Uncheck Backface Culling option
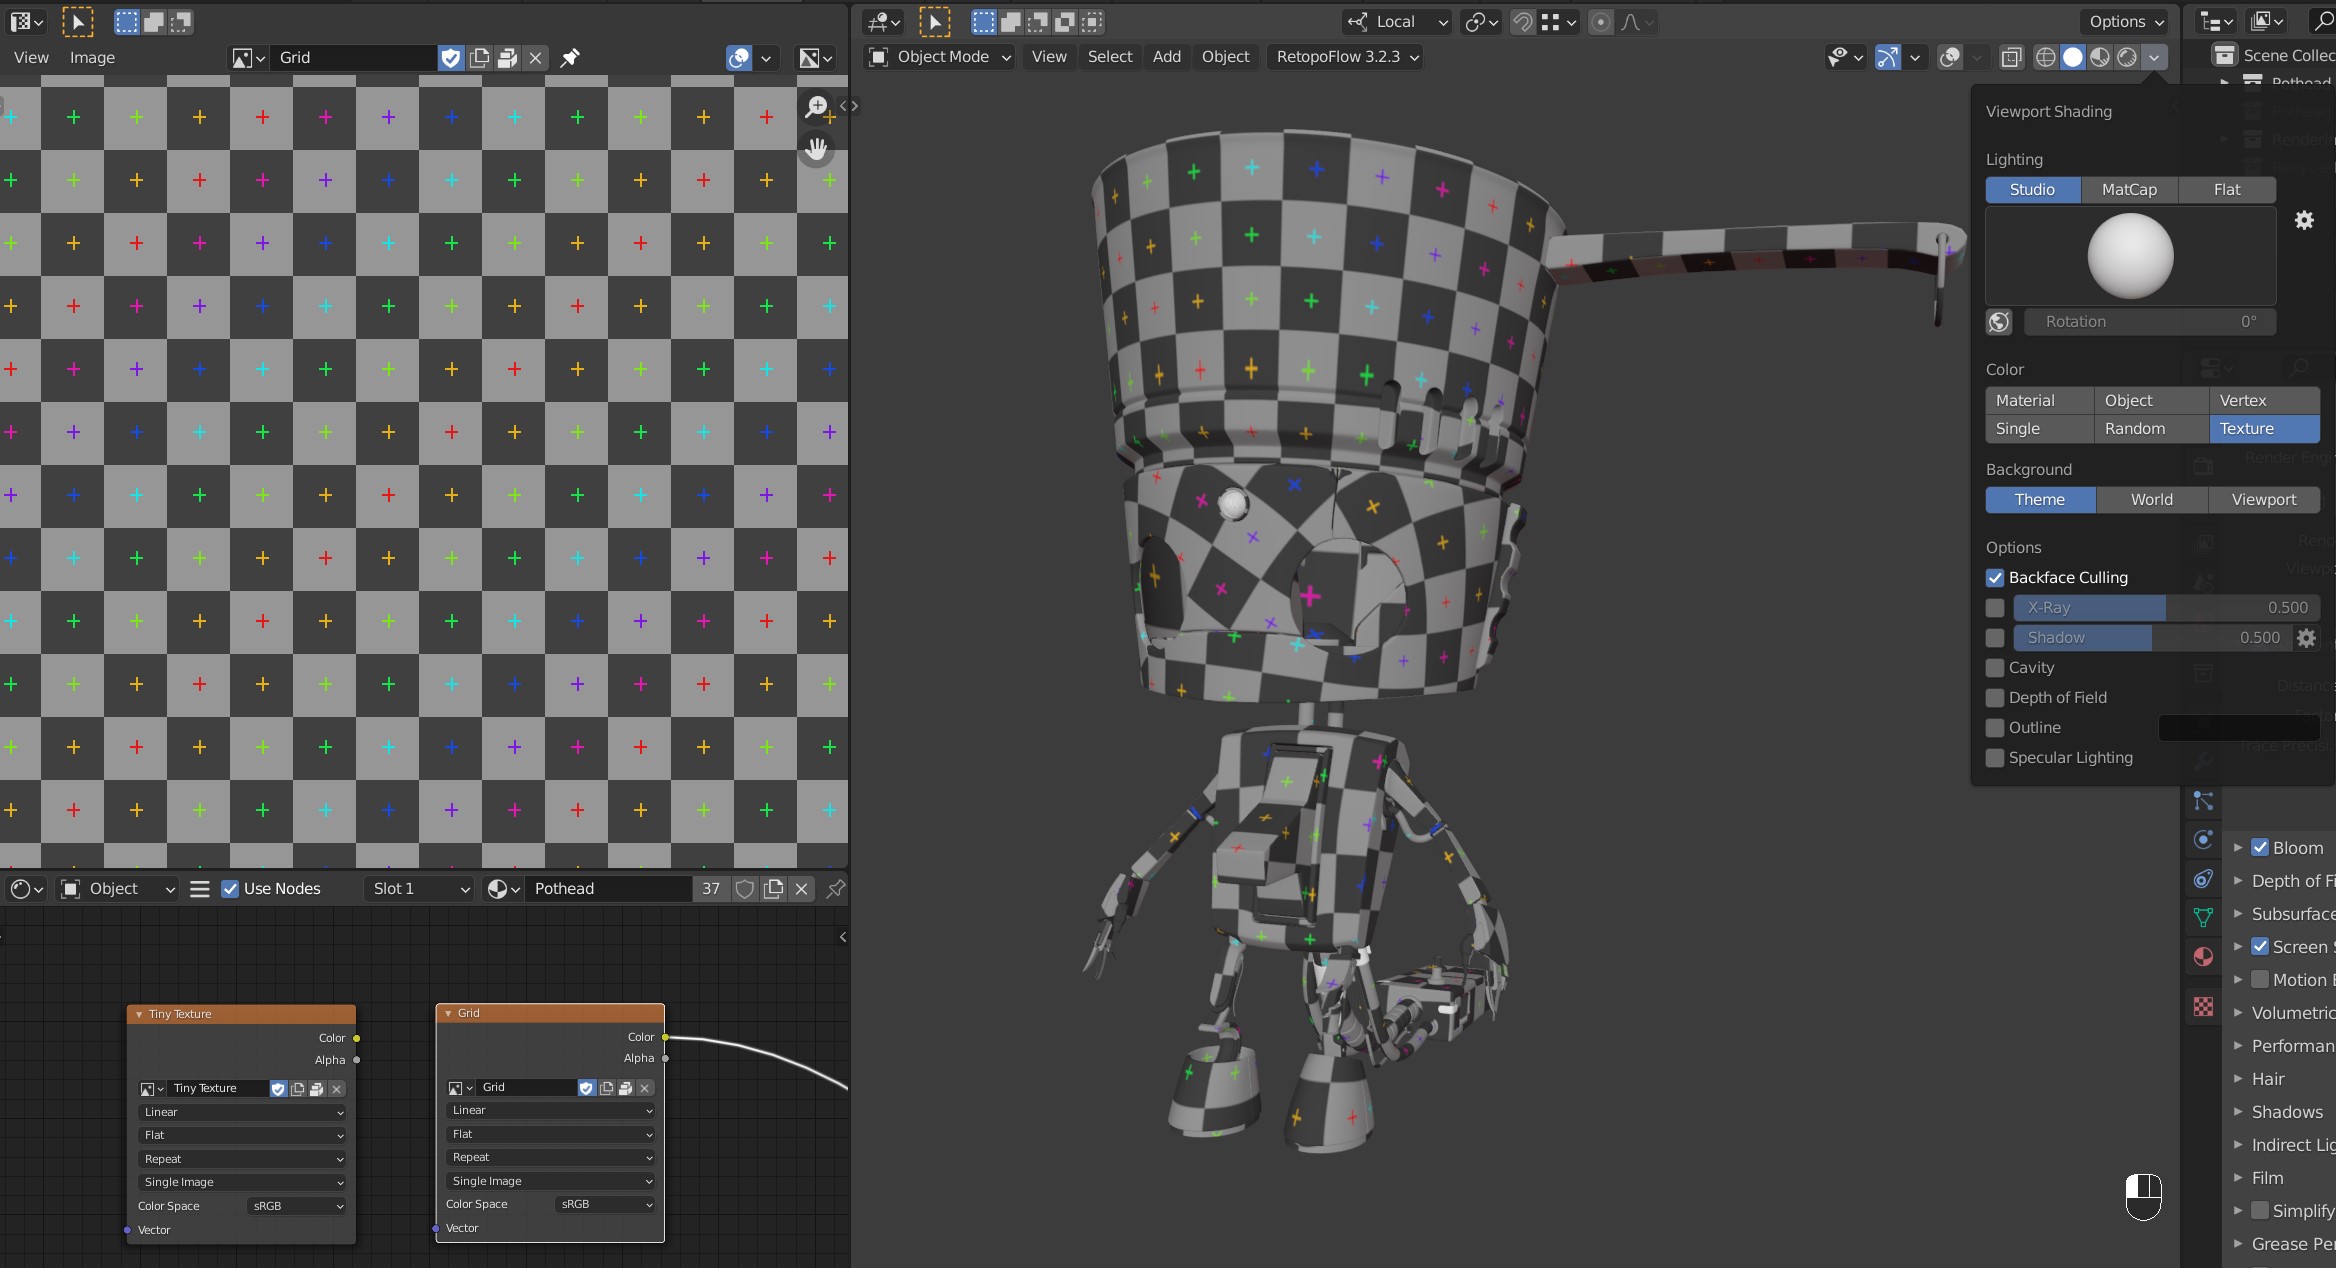This screenshot has height=1268, width=2336. point(1996,578)
